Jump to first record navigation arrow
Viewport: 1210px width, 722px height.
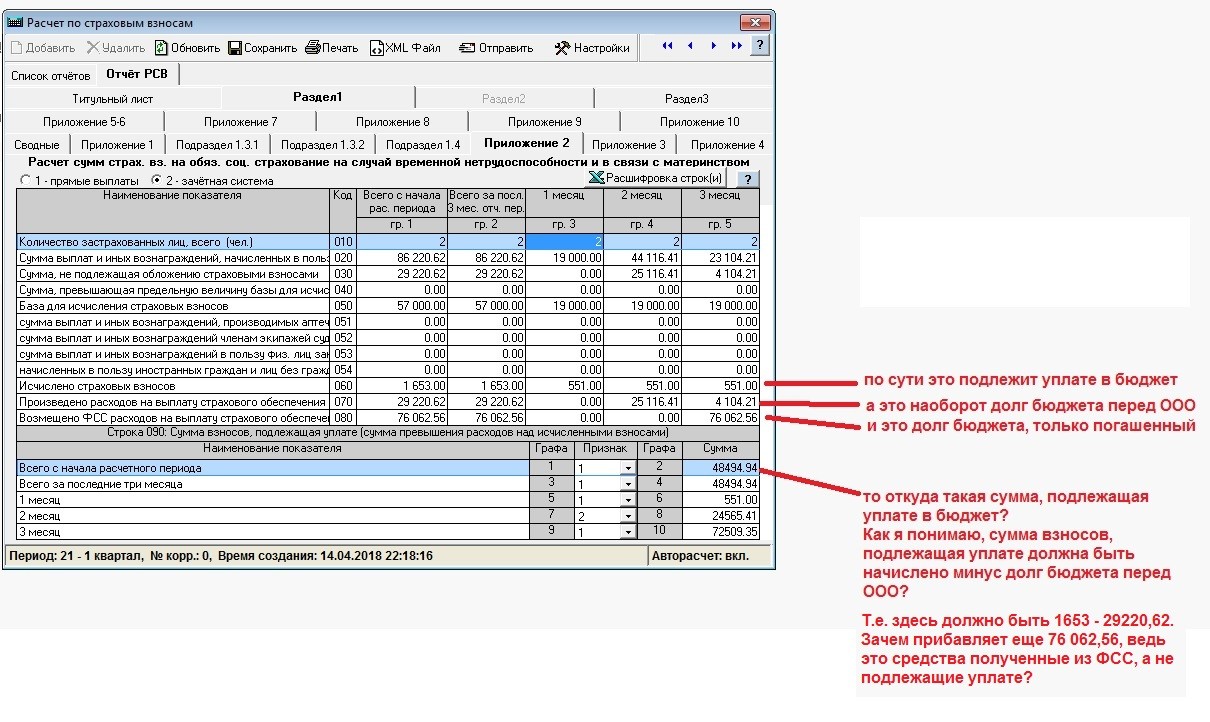click(667, 46)
